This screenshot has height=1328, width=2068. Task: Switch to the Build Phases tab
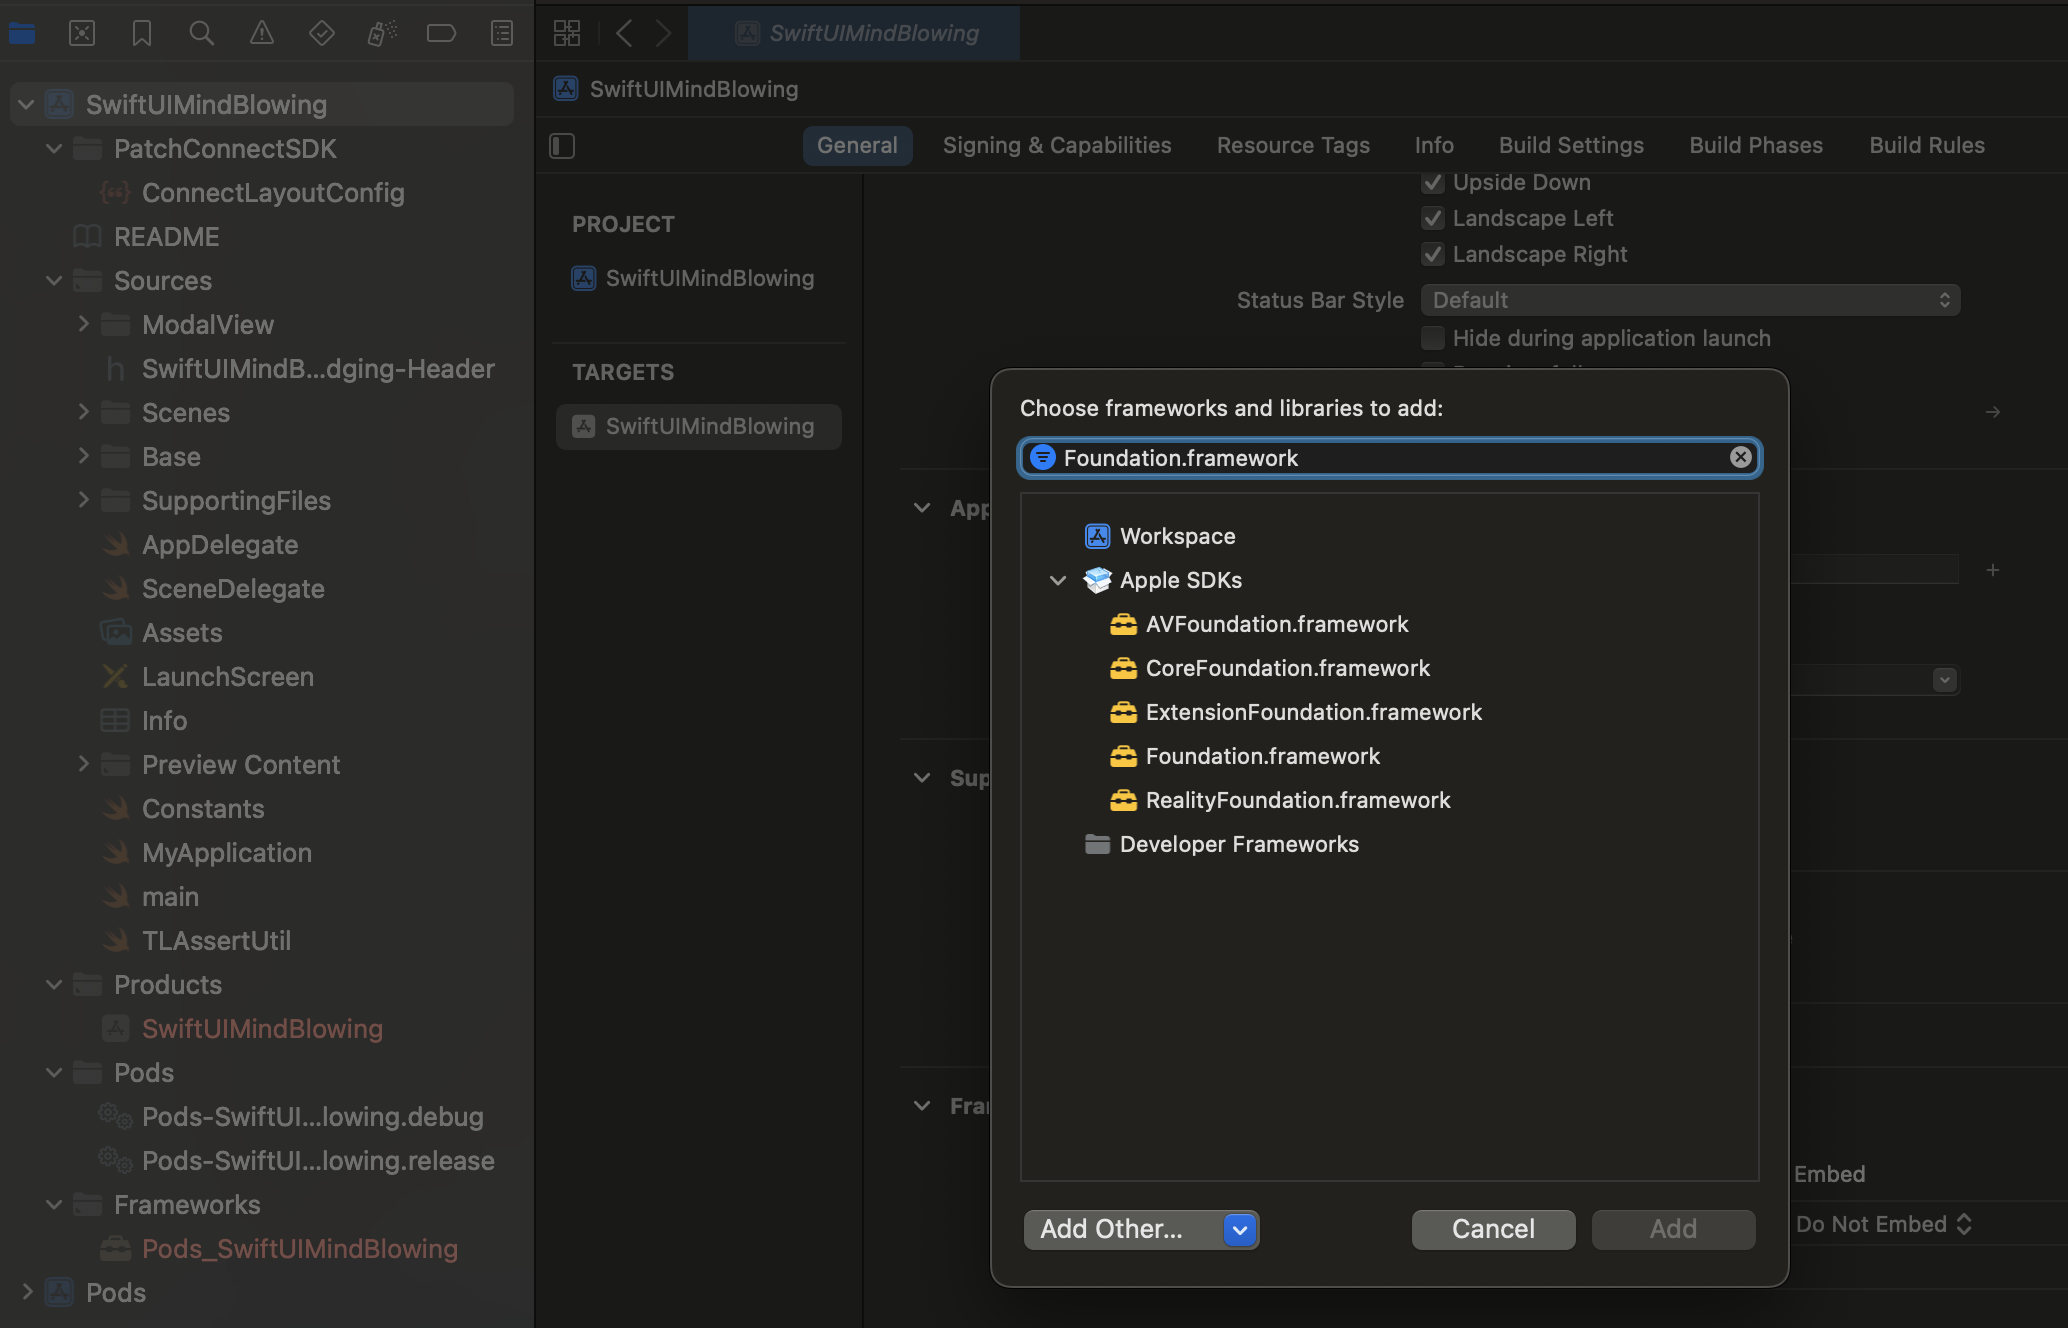[x=1756, y=146]
